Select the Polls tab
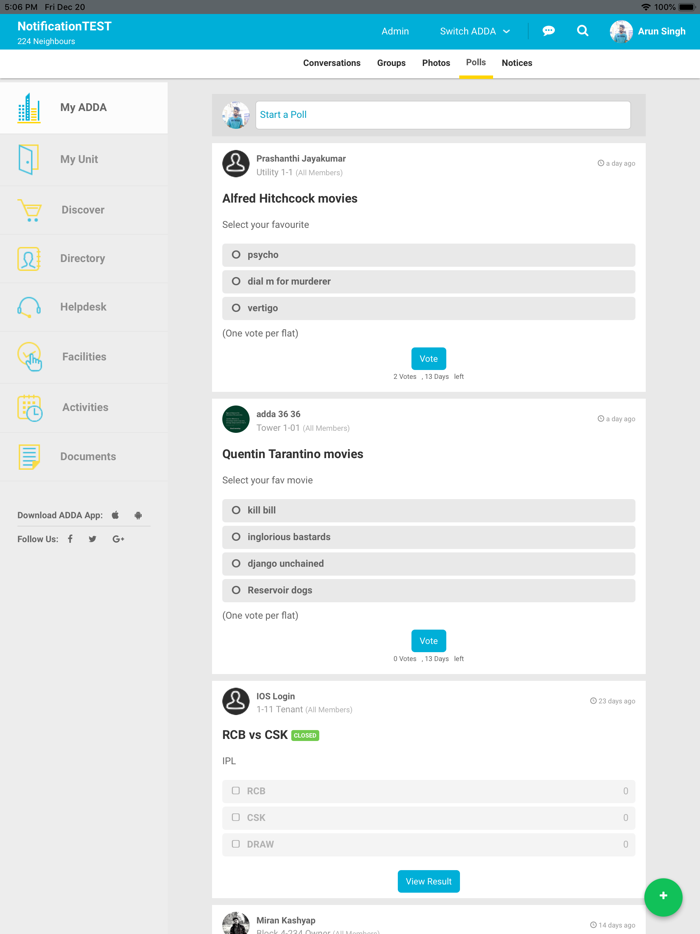This screenshot has height=934, width=700. click(476, 63)
